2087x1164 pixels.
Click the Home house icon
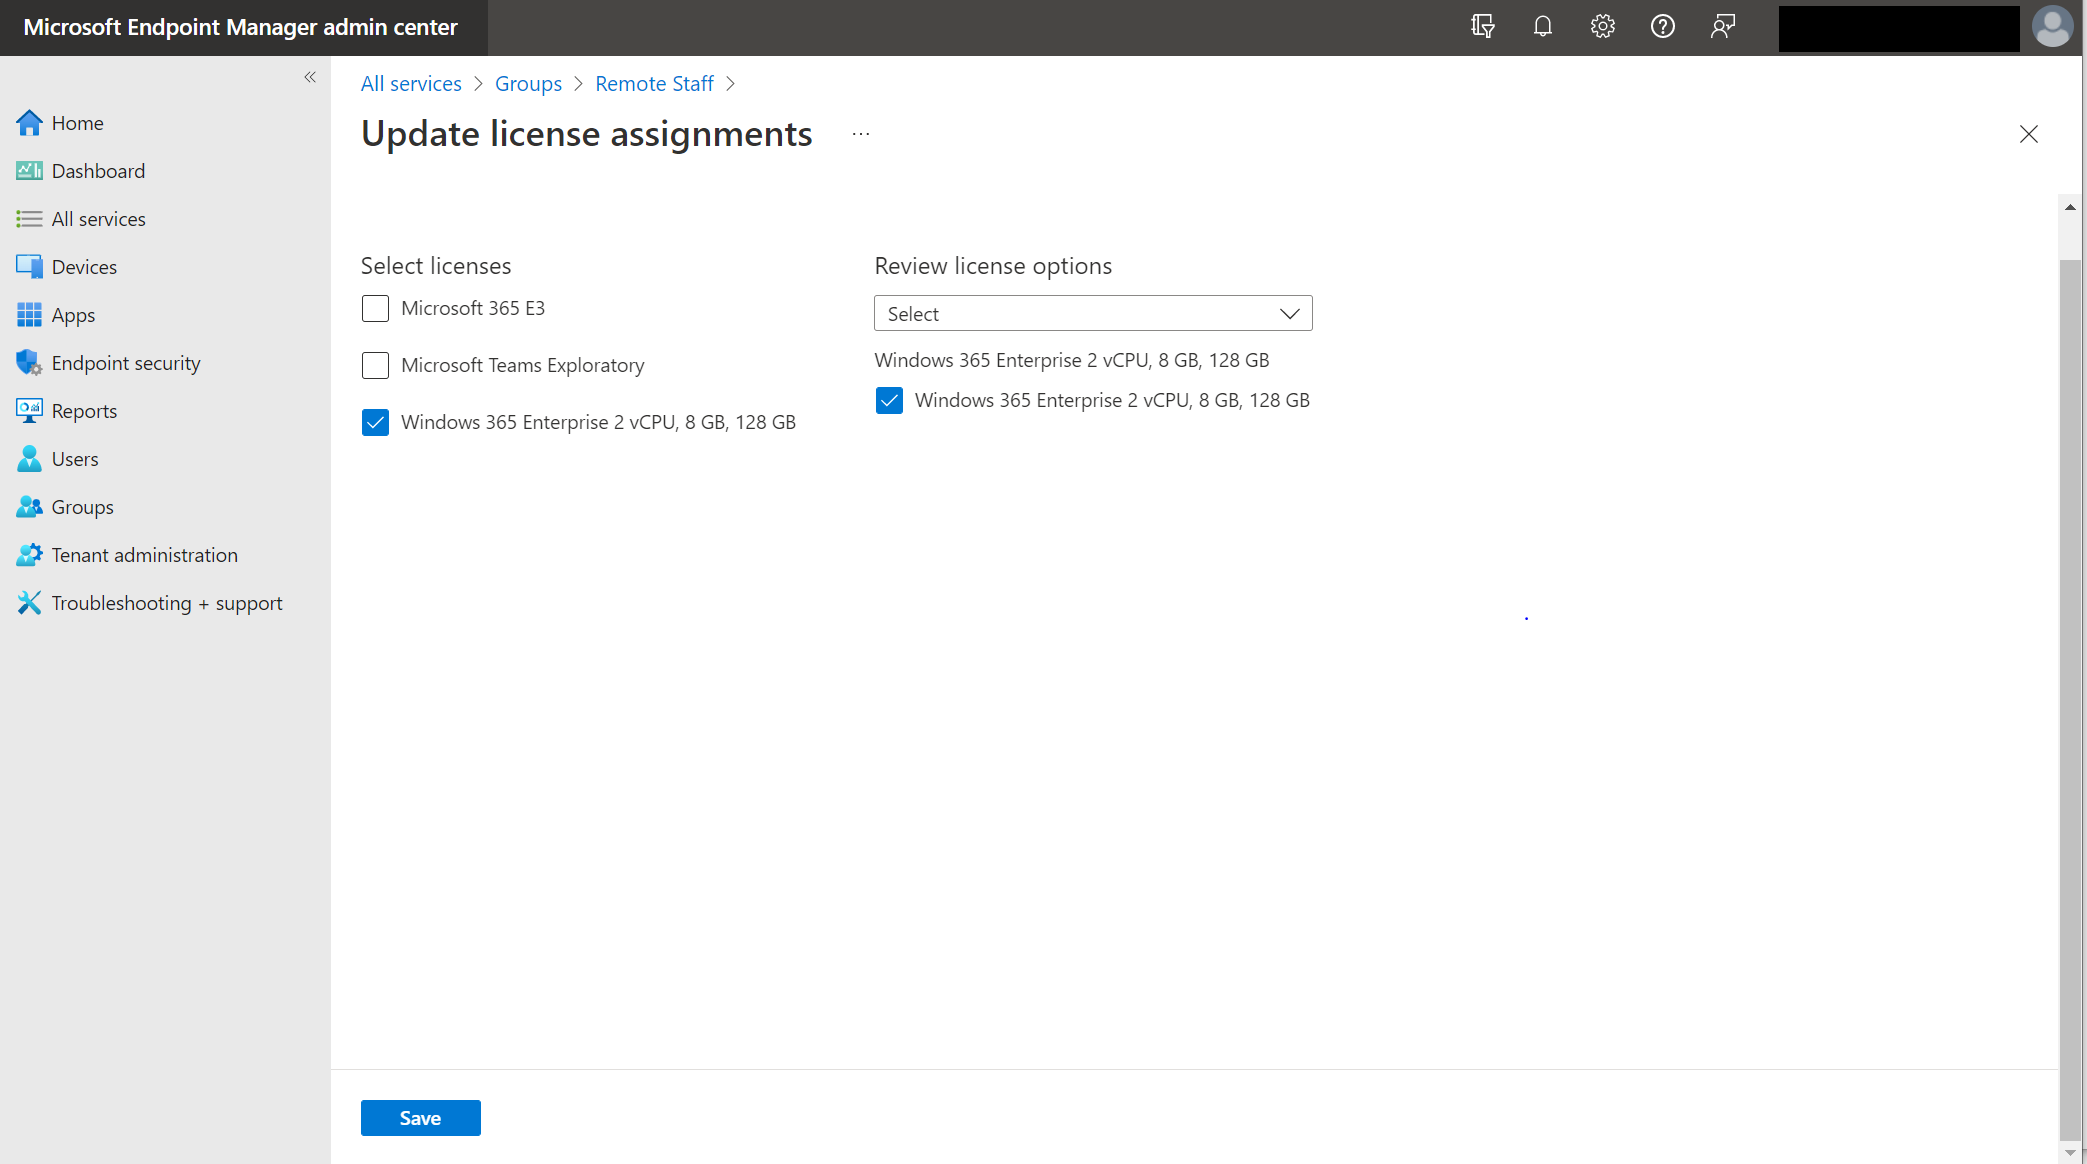tap(29, 123)
